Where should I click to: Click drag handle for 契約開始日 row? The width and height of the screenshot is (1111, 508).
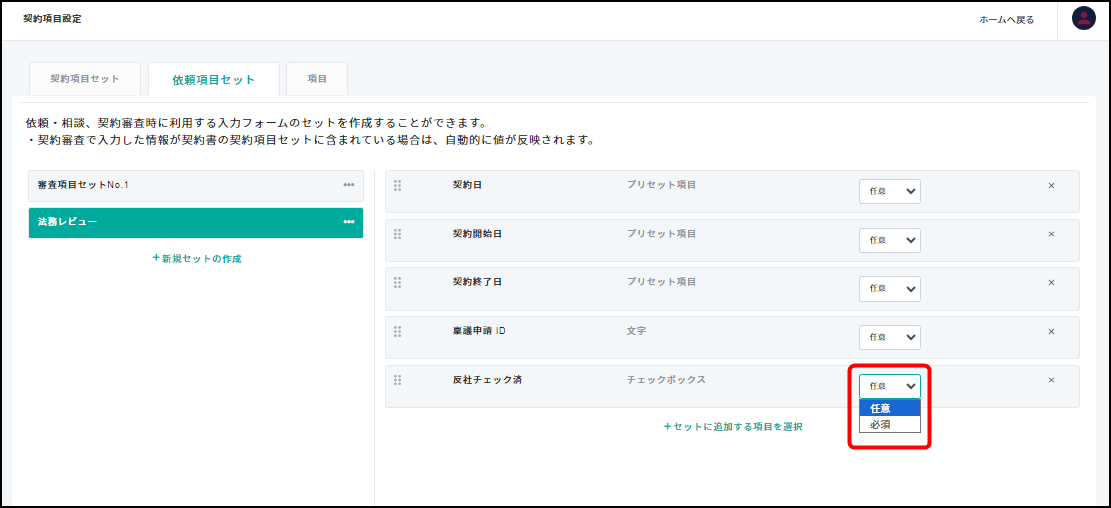click(x=397, y=234)
